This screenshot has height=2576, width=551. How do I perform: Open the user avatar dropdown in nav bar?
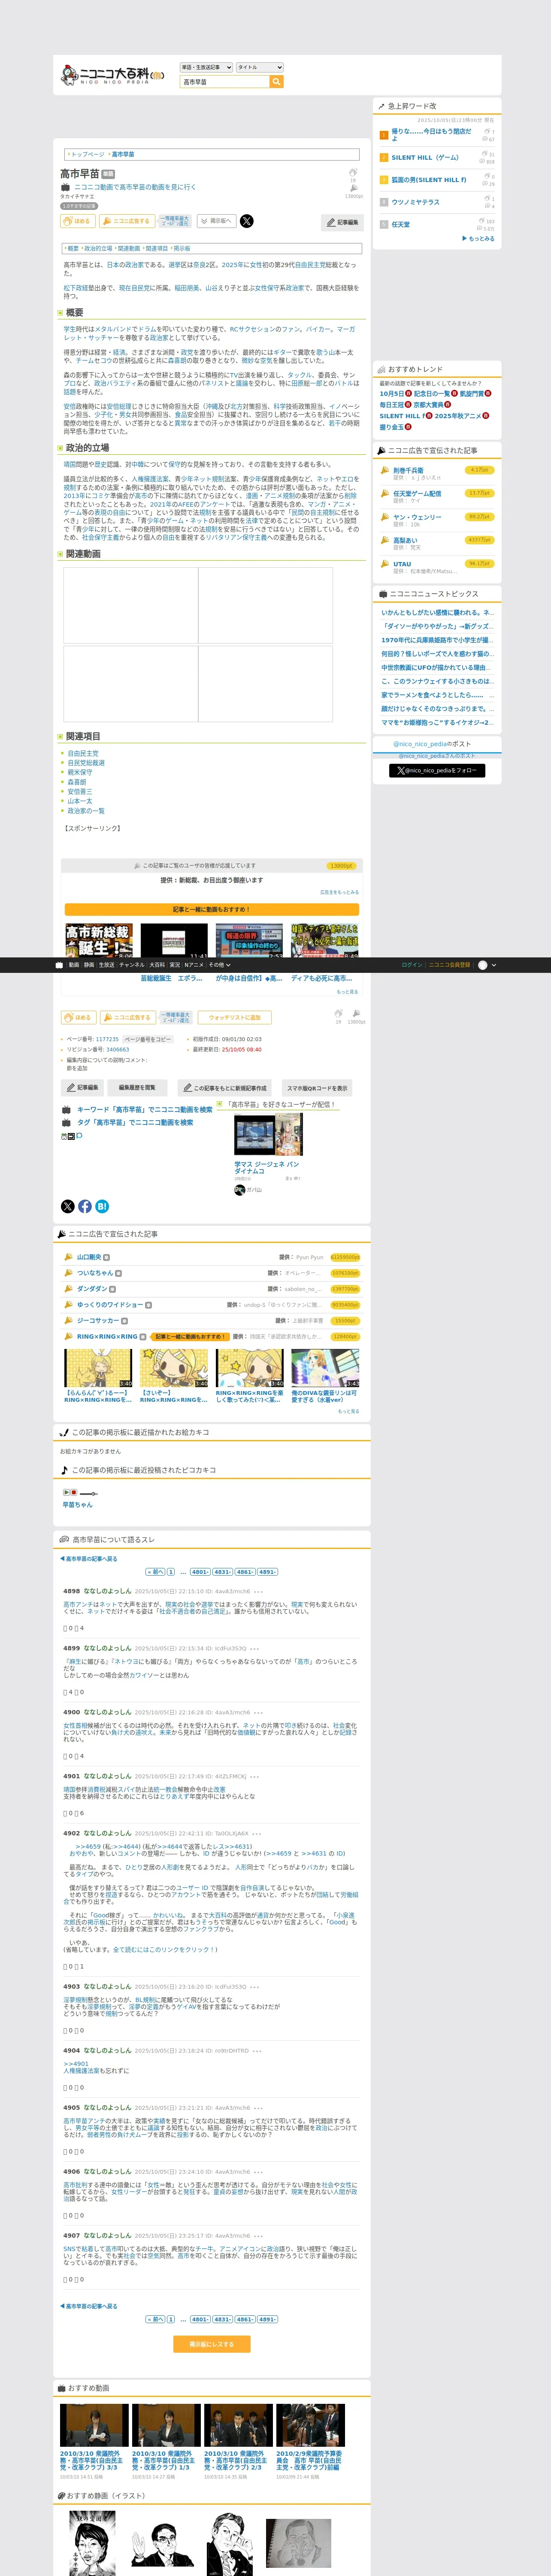(488, 965)
